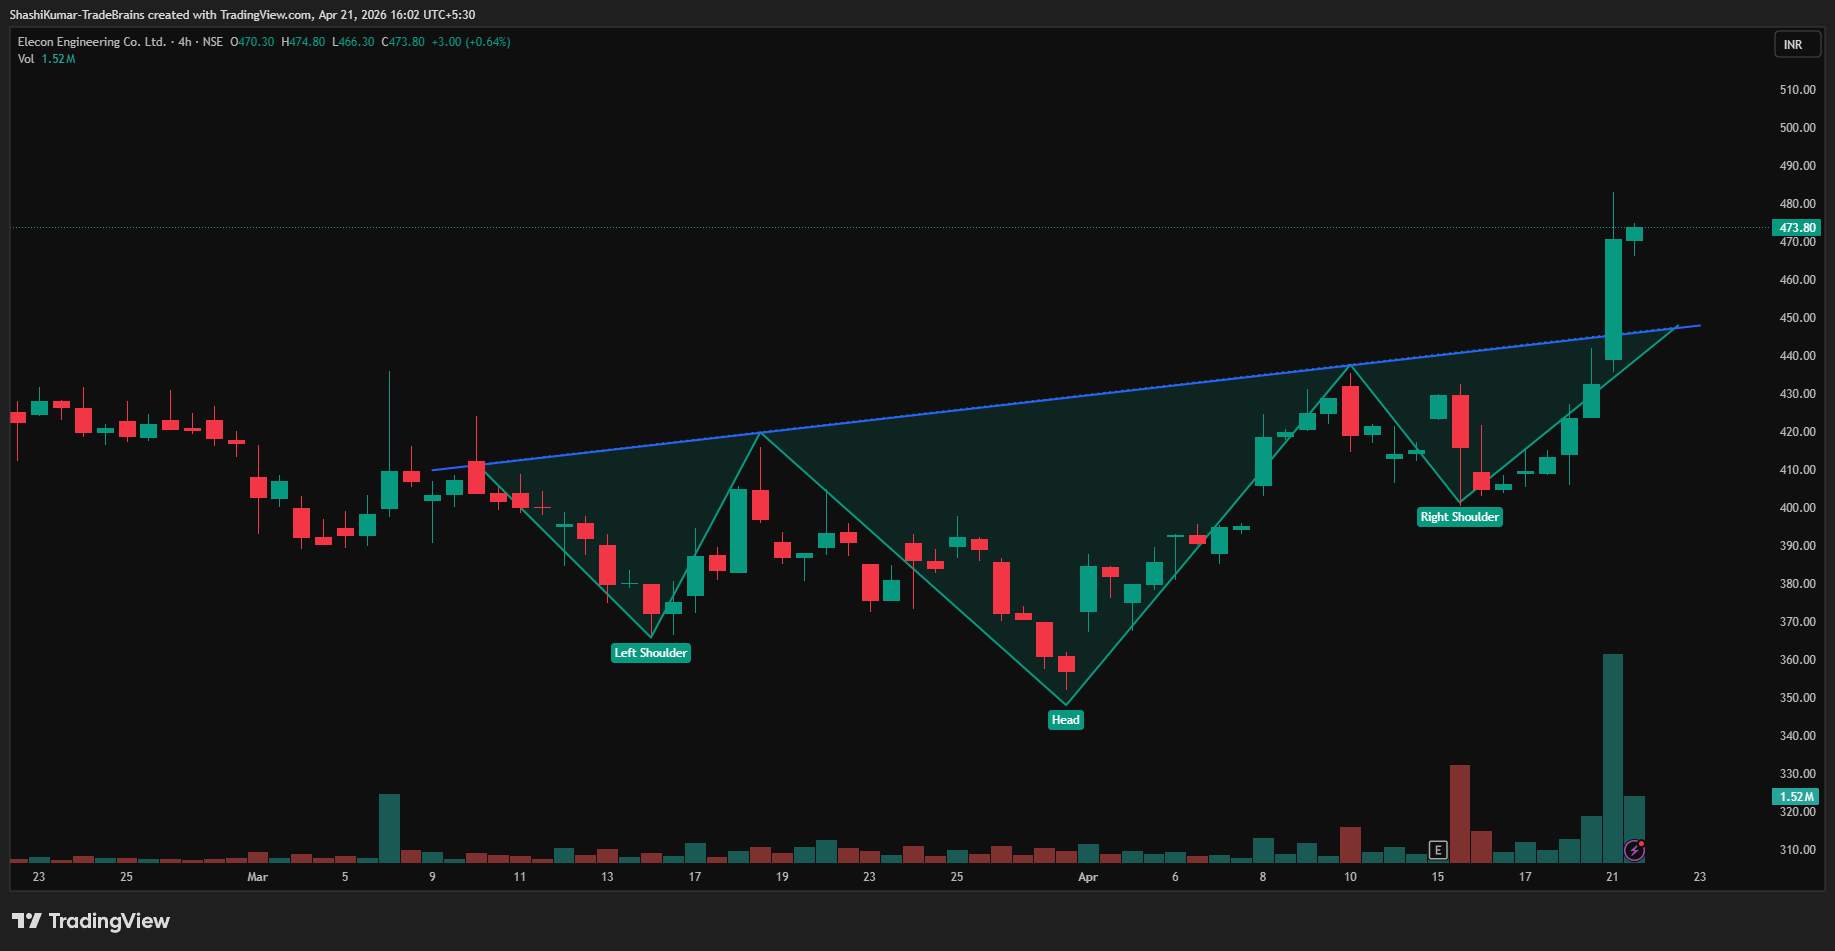This screenshot has height=951, width=1835.
Task: Click the latest small green candle near 473.80
Action: pos(1634,234)
